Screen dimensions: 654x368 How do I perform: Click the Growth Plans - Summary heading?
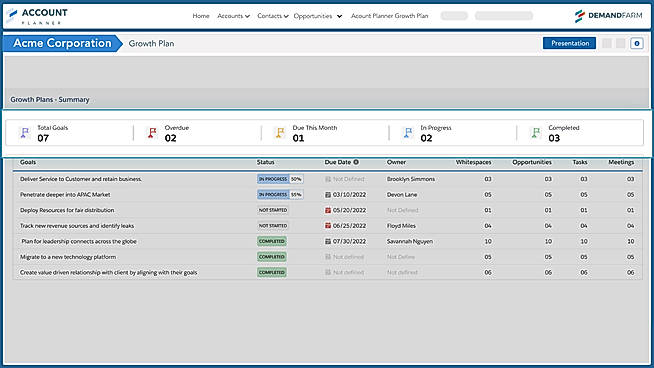(50, 100)
